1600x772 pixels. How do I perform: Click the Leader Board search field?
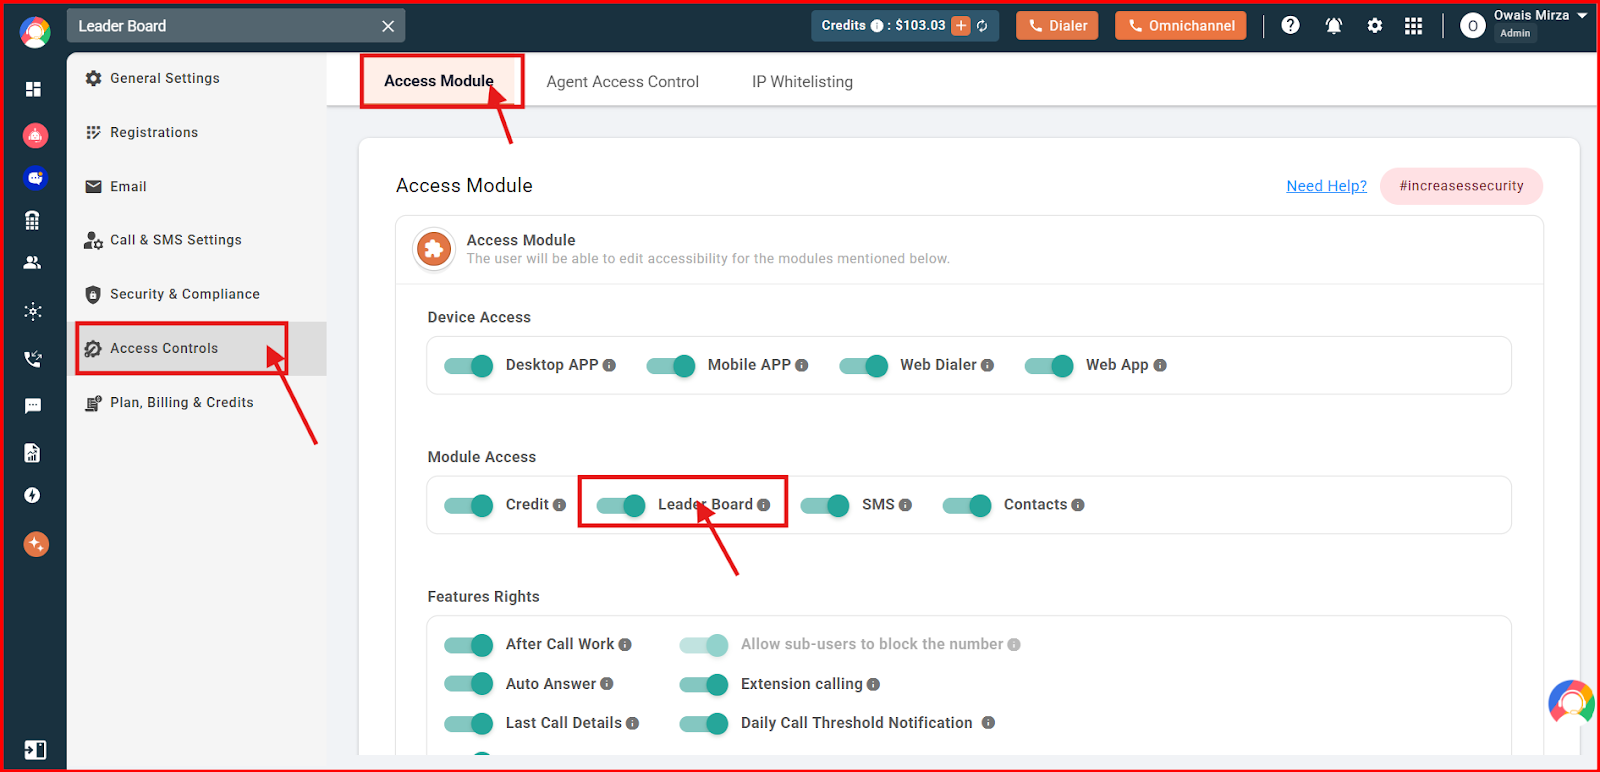pos(236,26)
